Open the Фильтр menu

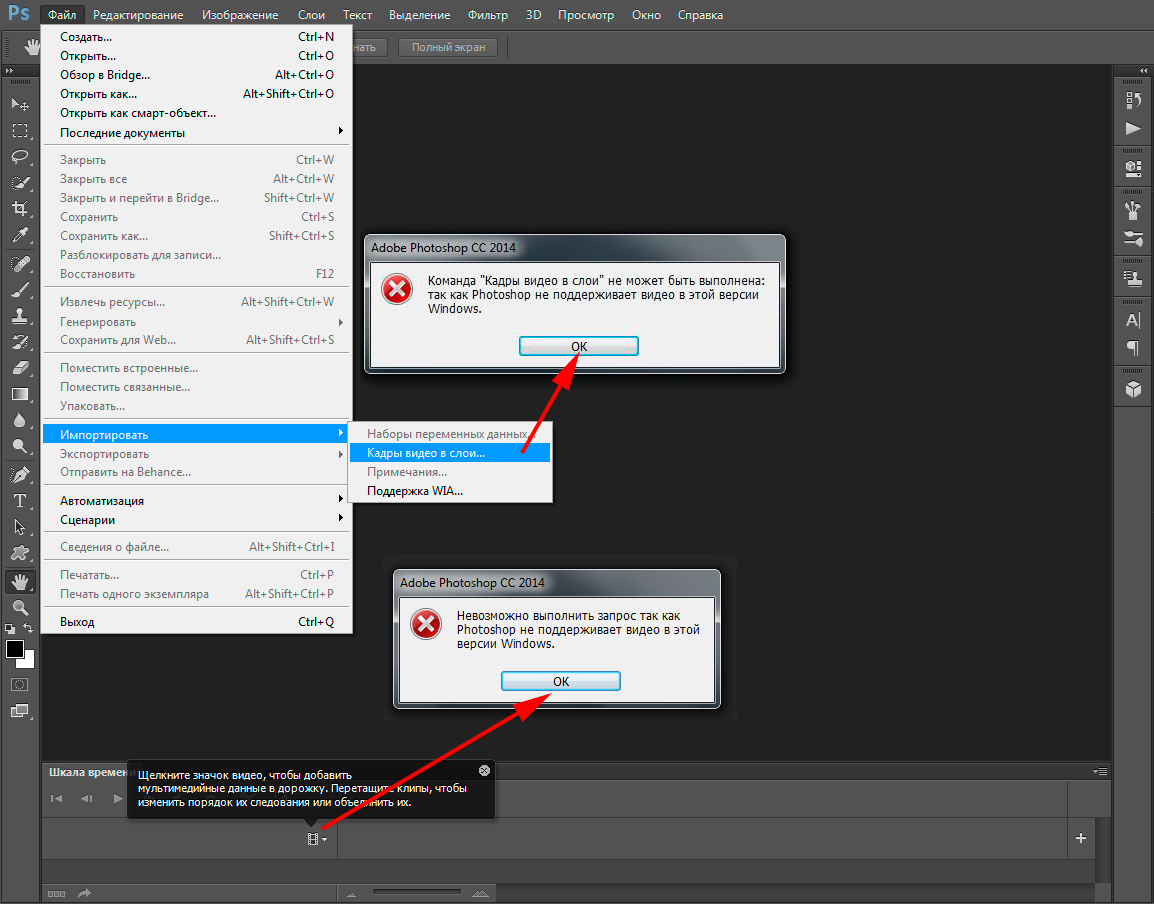pyautogui.click(x=488, y=15)
